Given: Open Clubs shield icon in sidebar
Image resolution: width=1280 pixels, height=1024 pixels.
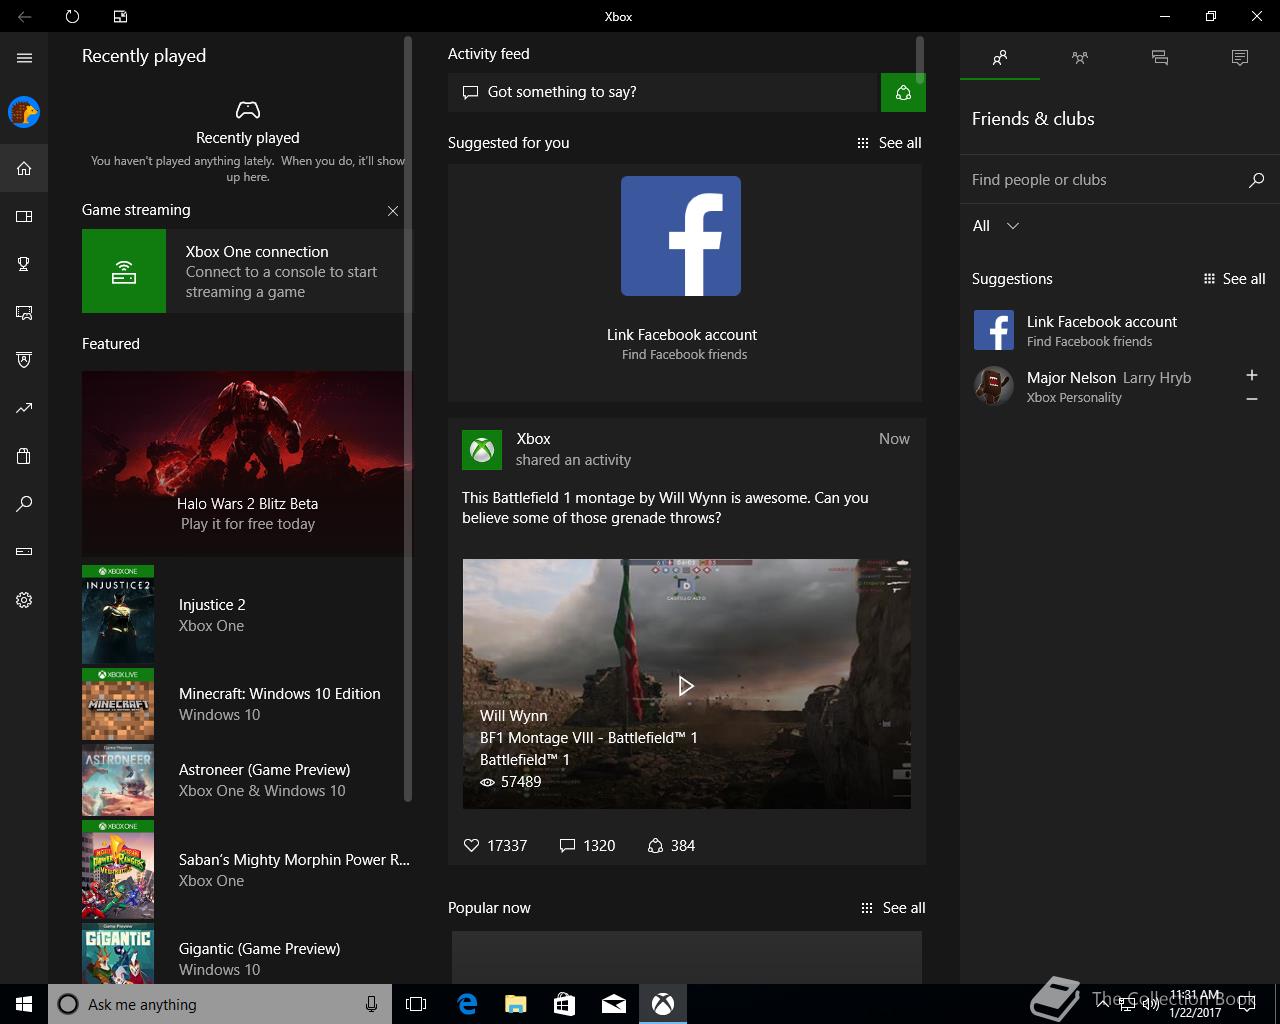Looking at the screenshot, I should tap(24, 360).
